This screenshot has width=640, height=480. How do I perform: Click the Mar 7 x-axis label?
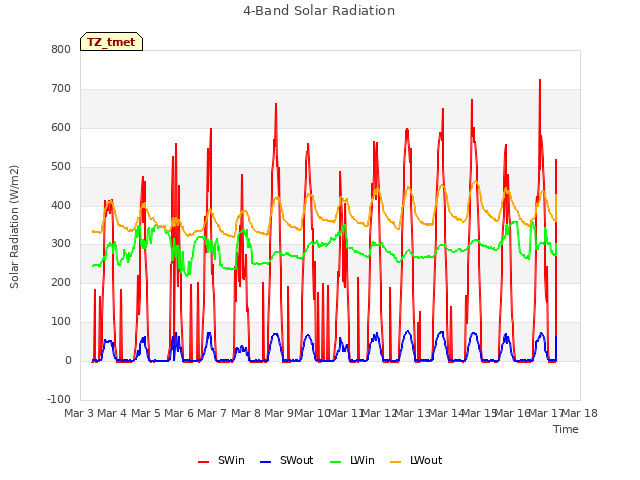(x=212, y=413)
